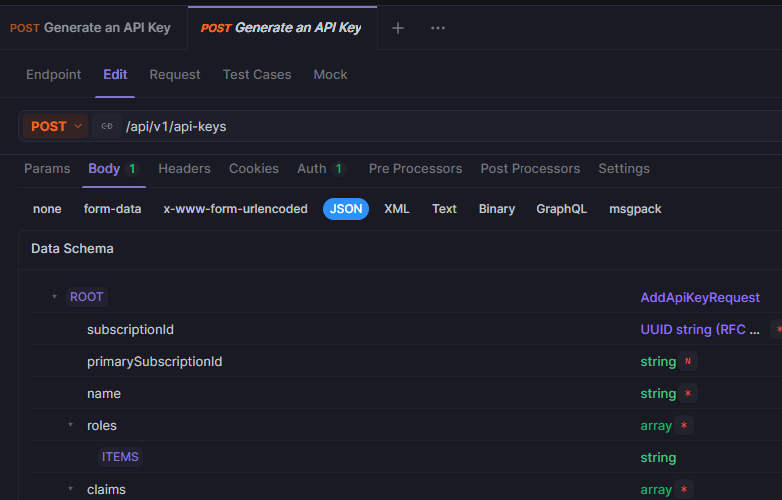Viewport: 782px width, 500px height.
Task: Switch to the Test Cases tab
Action: click(257, 75)
